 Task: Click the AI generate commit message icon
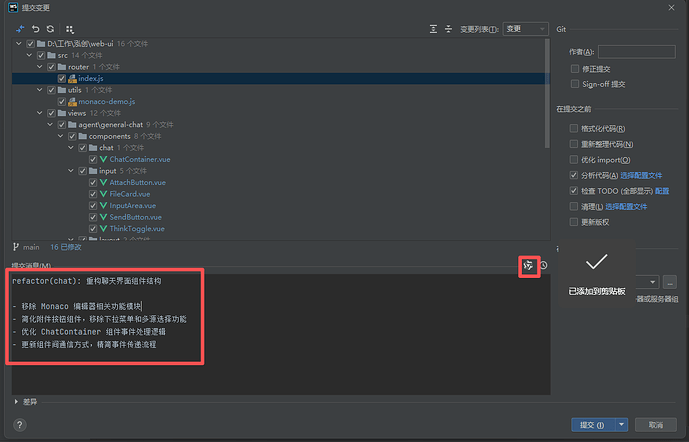pyautogui.click(x=529, y=265)
